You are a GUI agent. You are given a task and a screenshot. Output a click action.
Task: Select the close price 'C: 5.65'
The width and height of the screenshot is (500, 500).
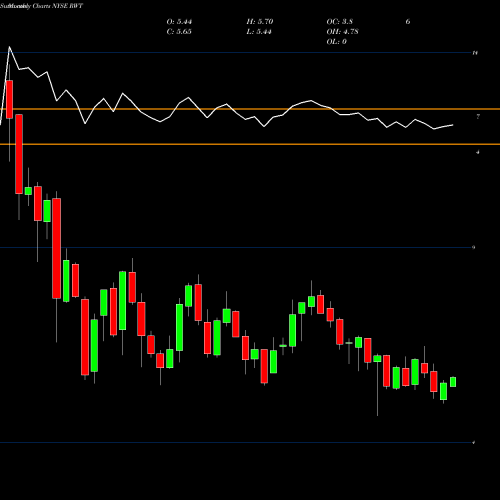(179, 32)
